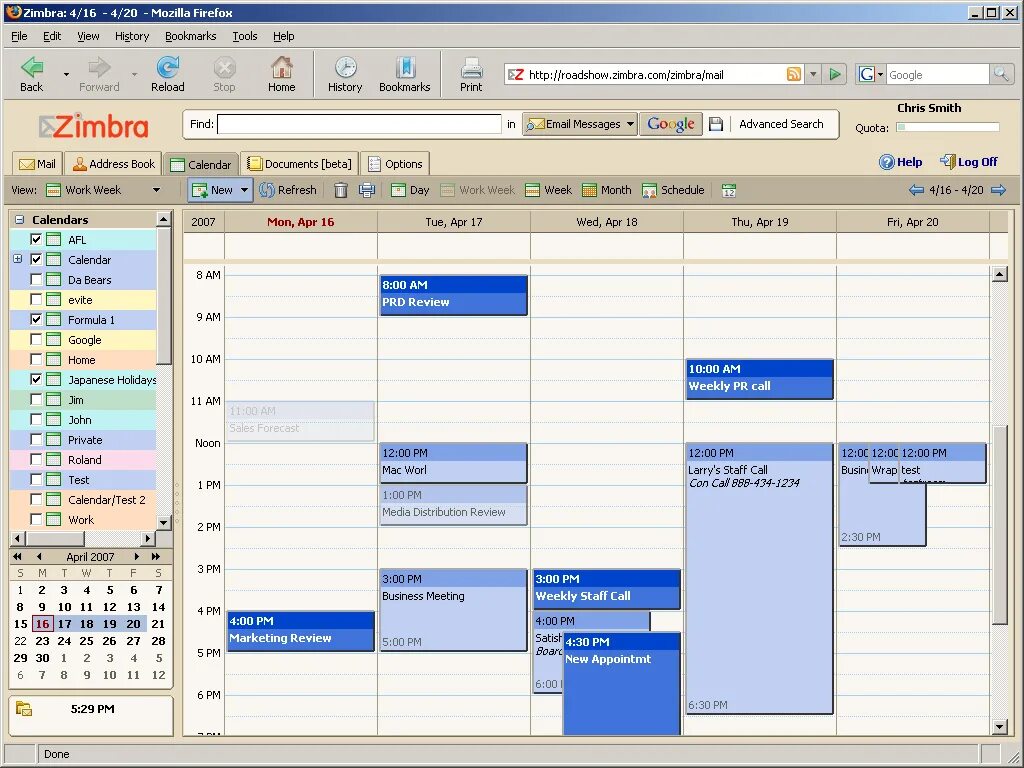Go to previous week with left arrow
Viewport: 1024px width, 768px height.
click(916, 190)
